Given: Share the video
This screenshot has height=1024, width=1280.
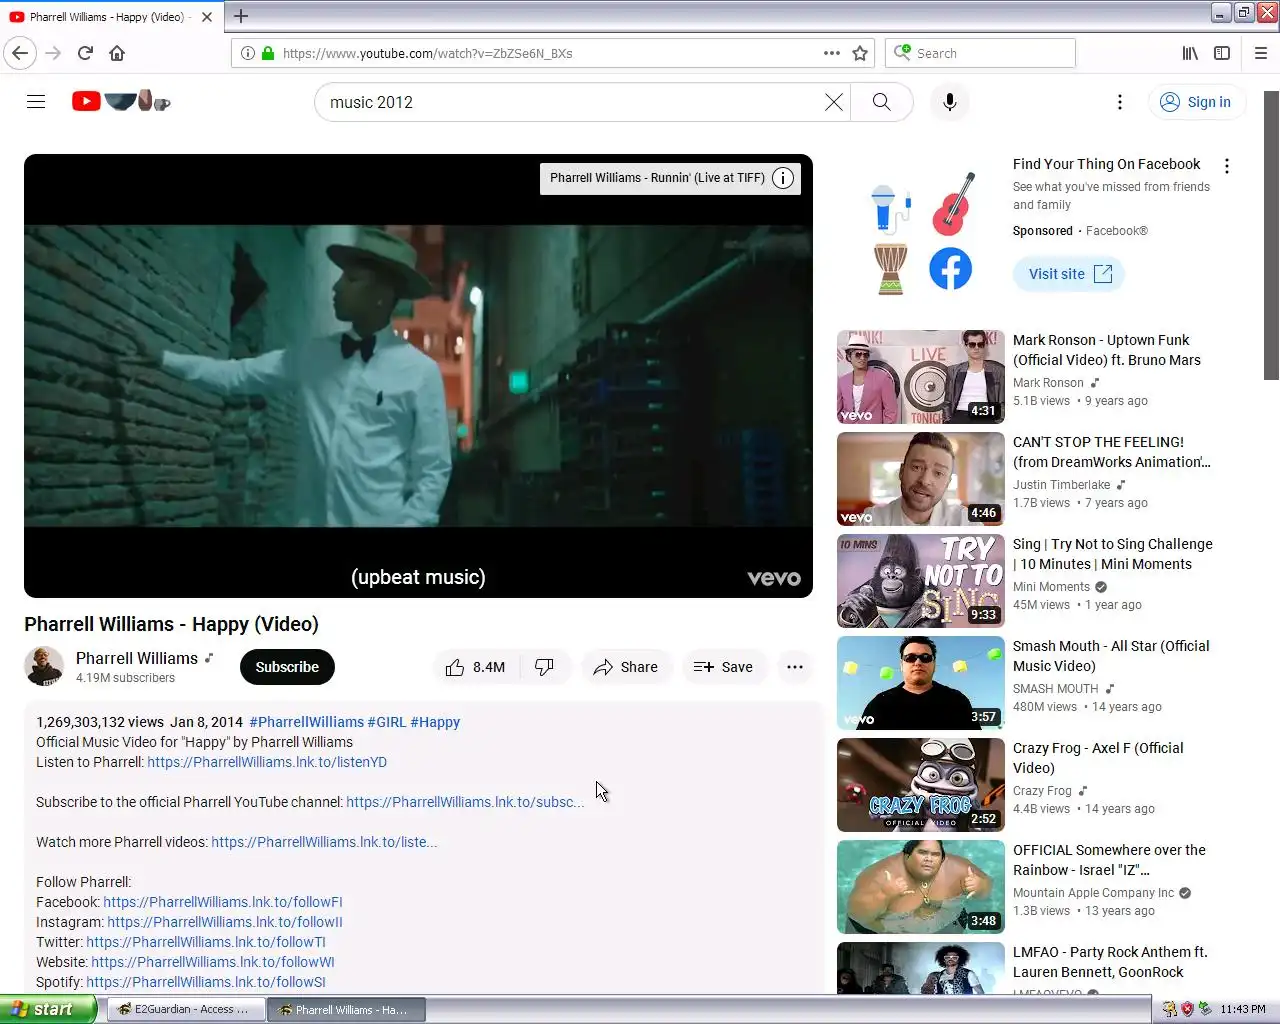Looking at the screenshot, I should coord(626,667).
